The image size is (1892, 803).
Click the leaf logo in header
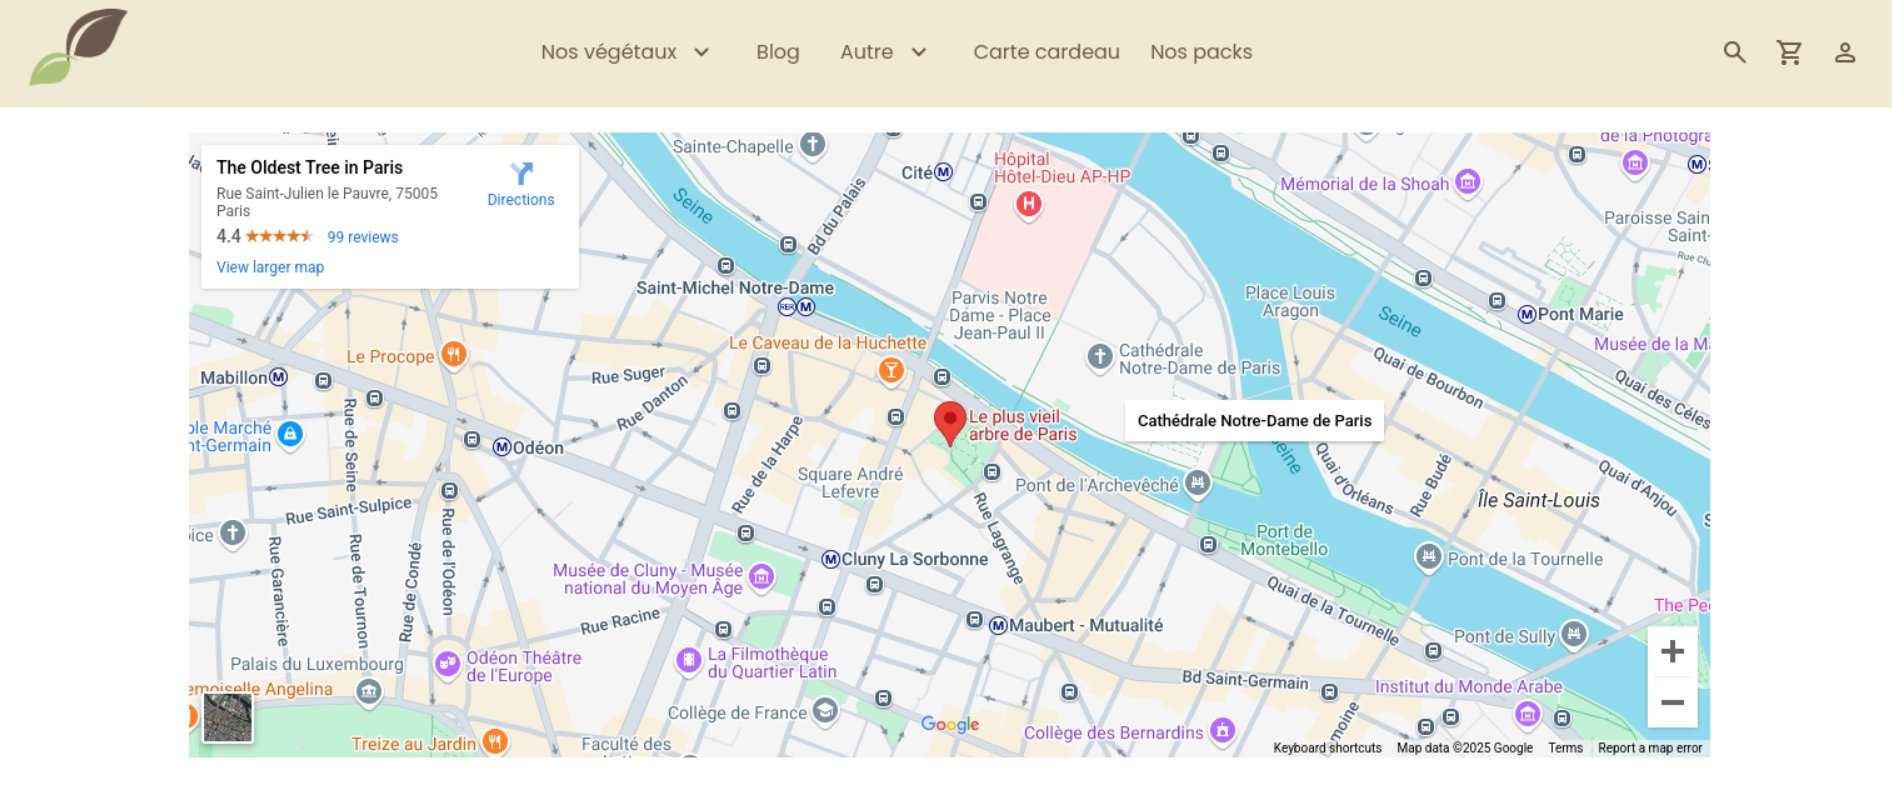78,47
